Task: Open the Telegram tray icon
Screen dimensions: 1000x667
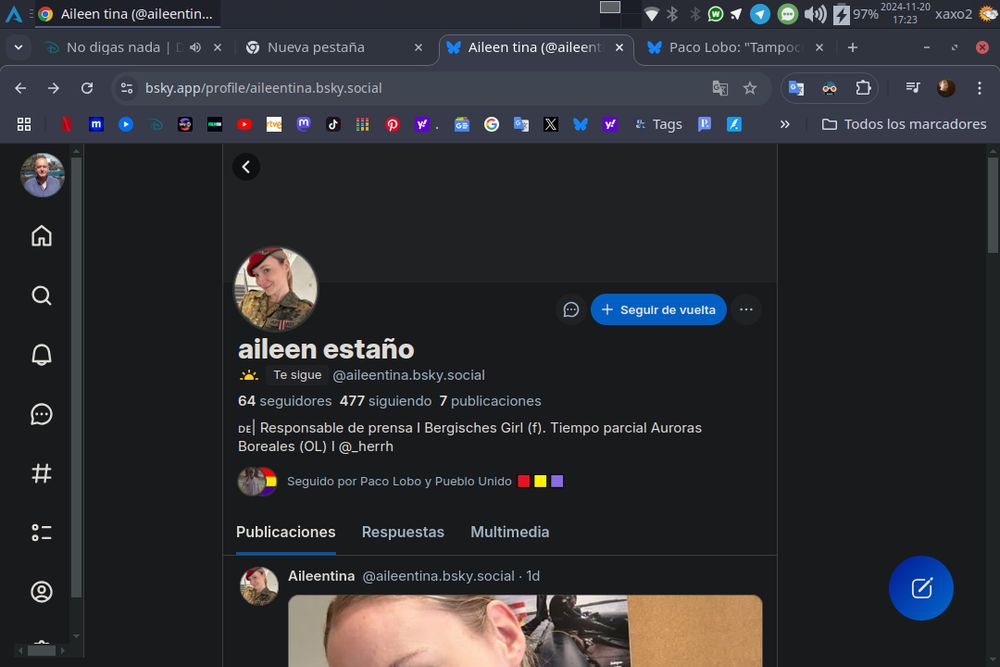Action: pyautogui.click(x=760, y=14)
